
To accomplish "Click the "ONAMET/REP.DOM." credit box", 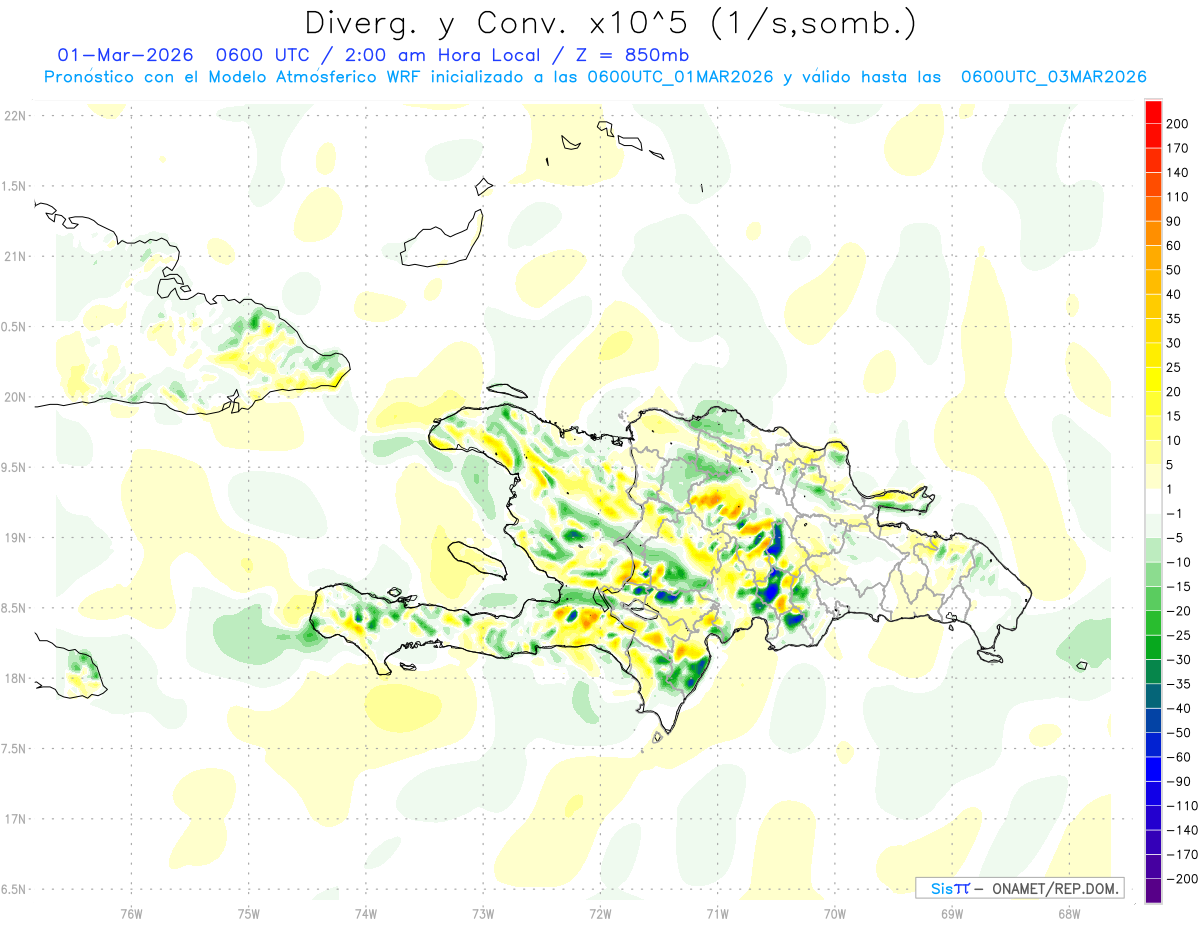I will [x=1019, y=888].
